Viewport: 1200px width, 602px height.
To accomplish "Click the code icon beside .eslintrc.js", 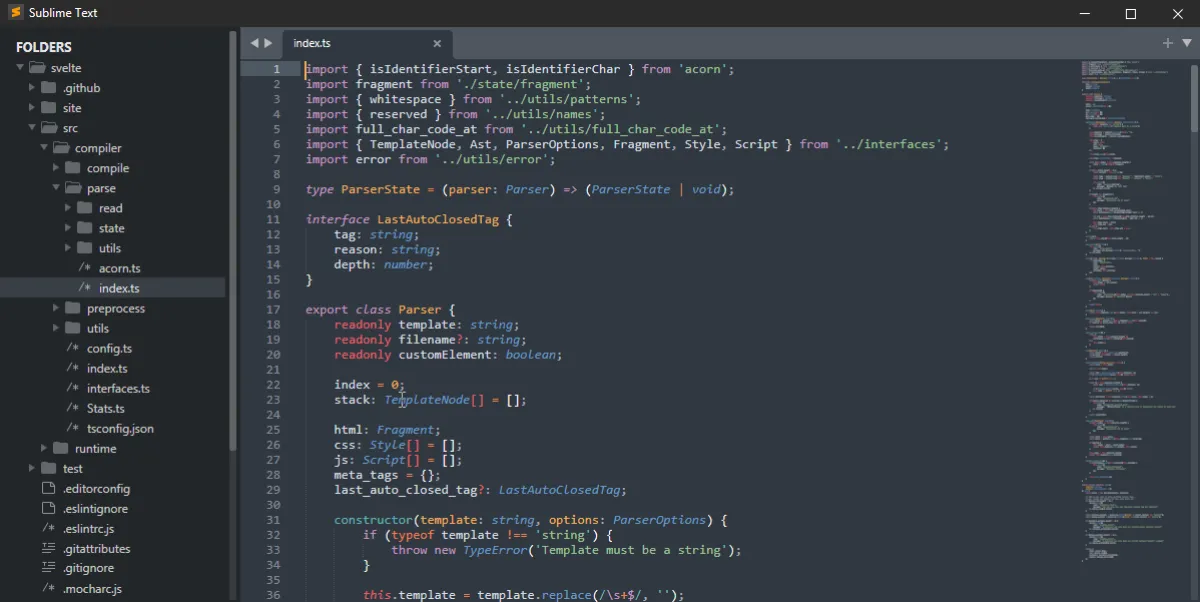I will coord(48,528).
